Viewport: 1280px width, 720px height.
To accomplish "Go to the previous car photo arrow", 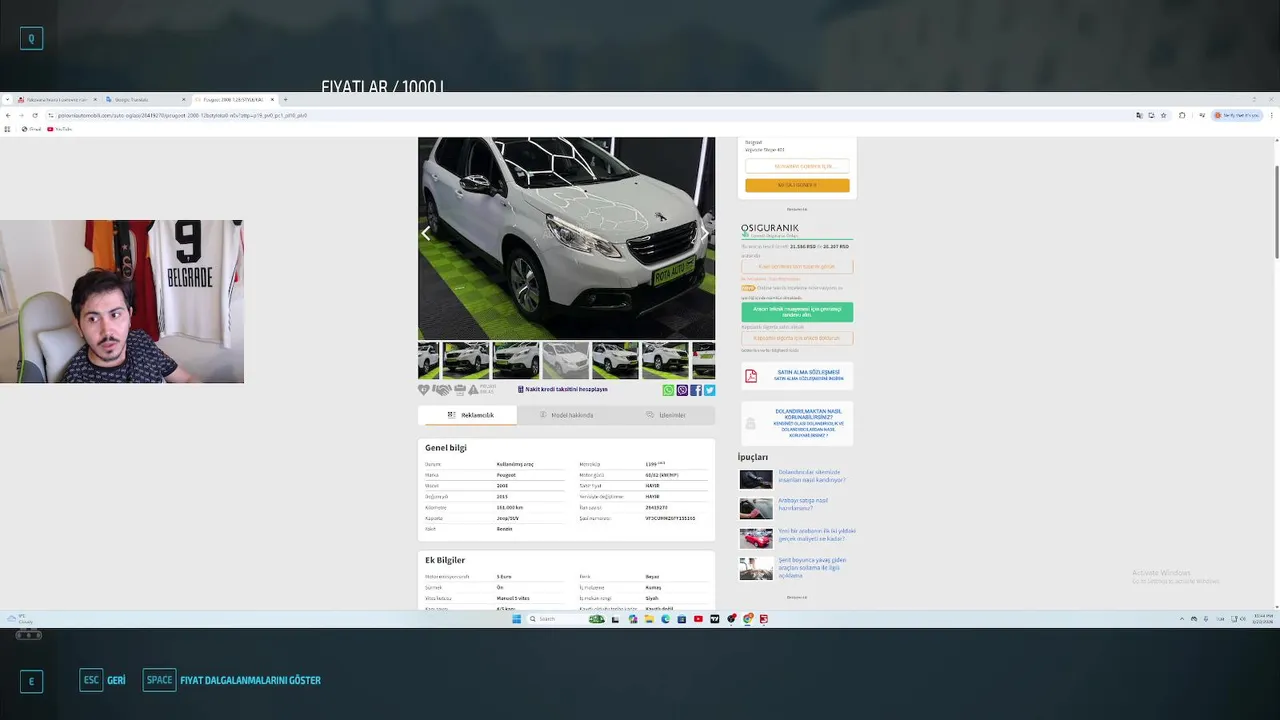I will [426, 233].
